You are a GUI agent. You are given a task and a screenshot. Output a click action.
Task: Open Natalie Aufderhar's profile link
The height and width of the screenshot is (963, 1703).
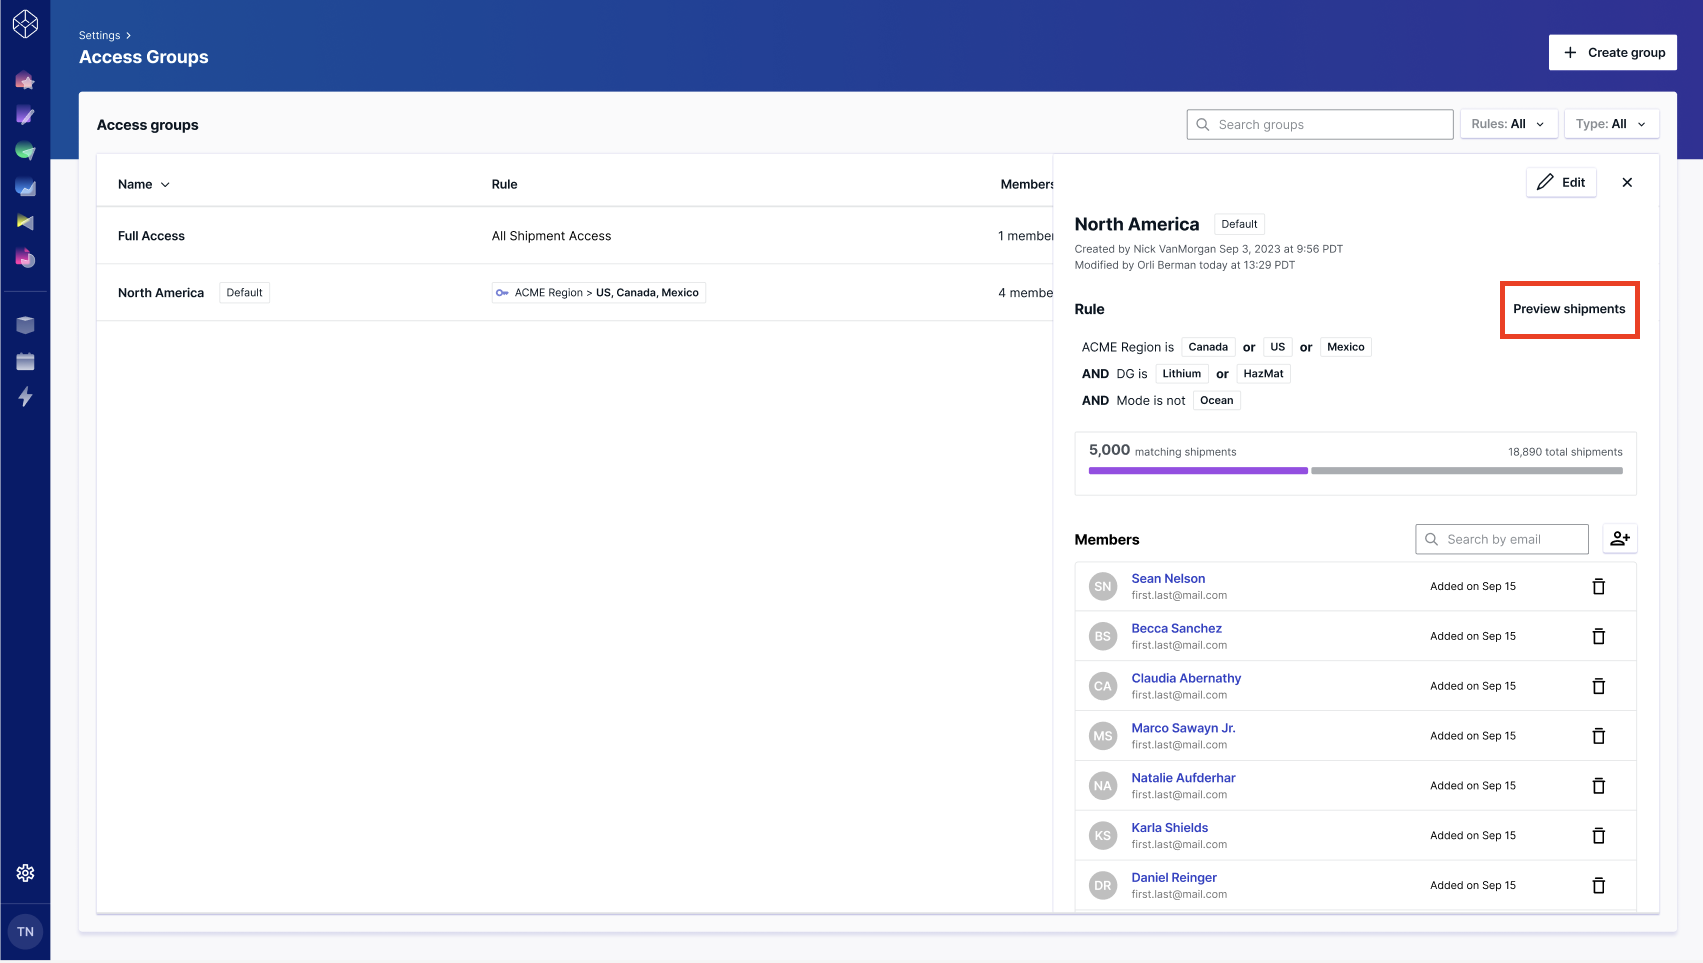[1183, 778]
